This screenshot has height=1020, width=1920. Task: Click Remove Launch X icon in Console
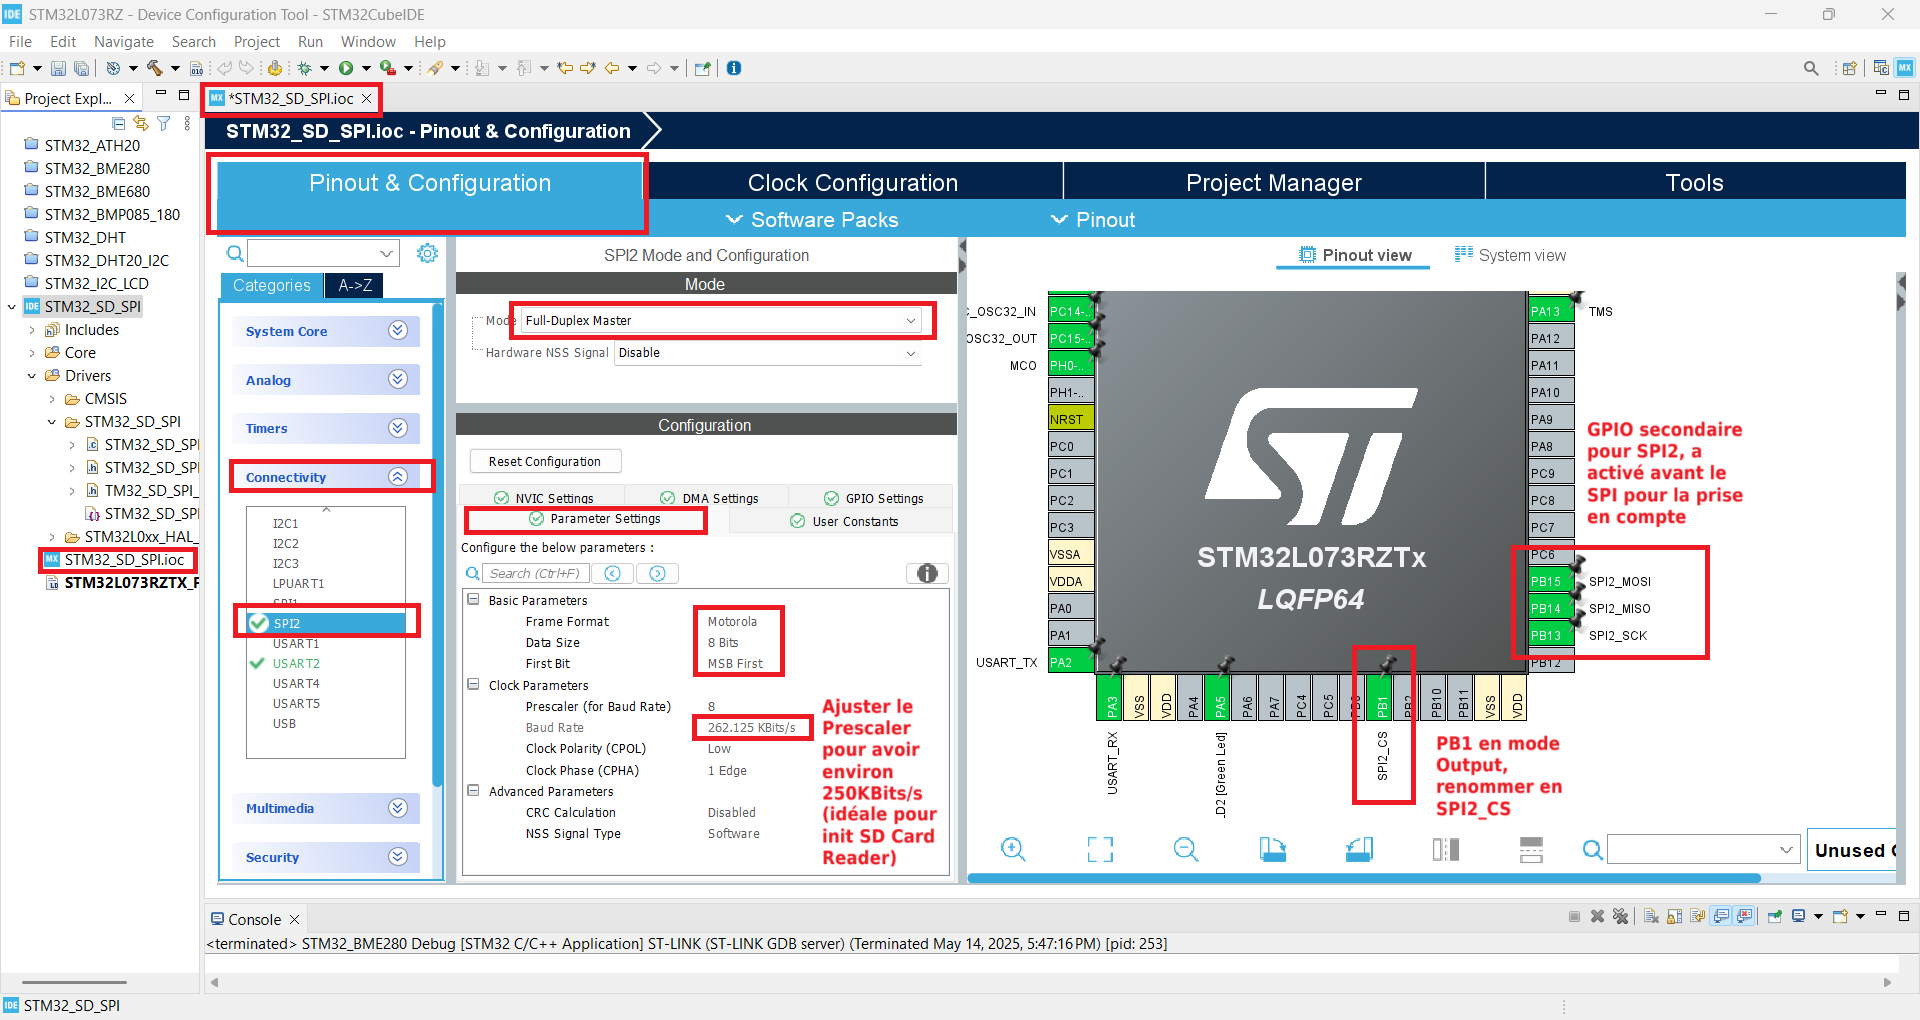click(x=1598, y=916)
